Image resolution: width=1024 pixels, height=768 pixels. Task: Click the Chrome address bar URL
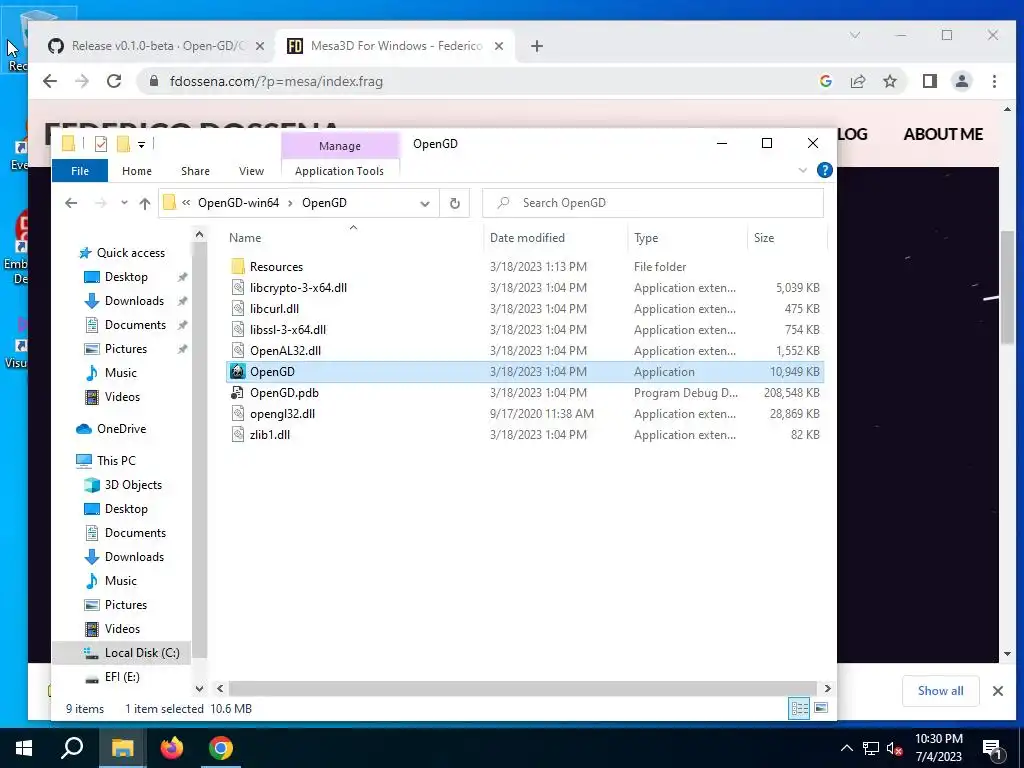(276, 82)
